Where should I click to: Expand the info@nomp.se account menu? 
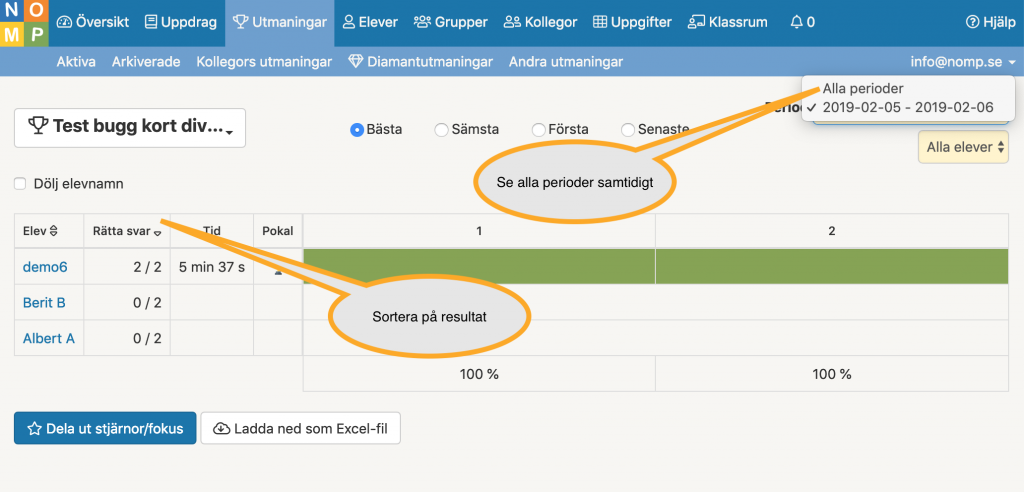[x=963, y=62]
